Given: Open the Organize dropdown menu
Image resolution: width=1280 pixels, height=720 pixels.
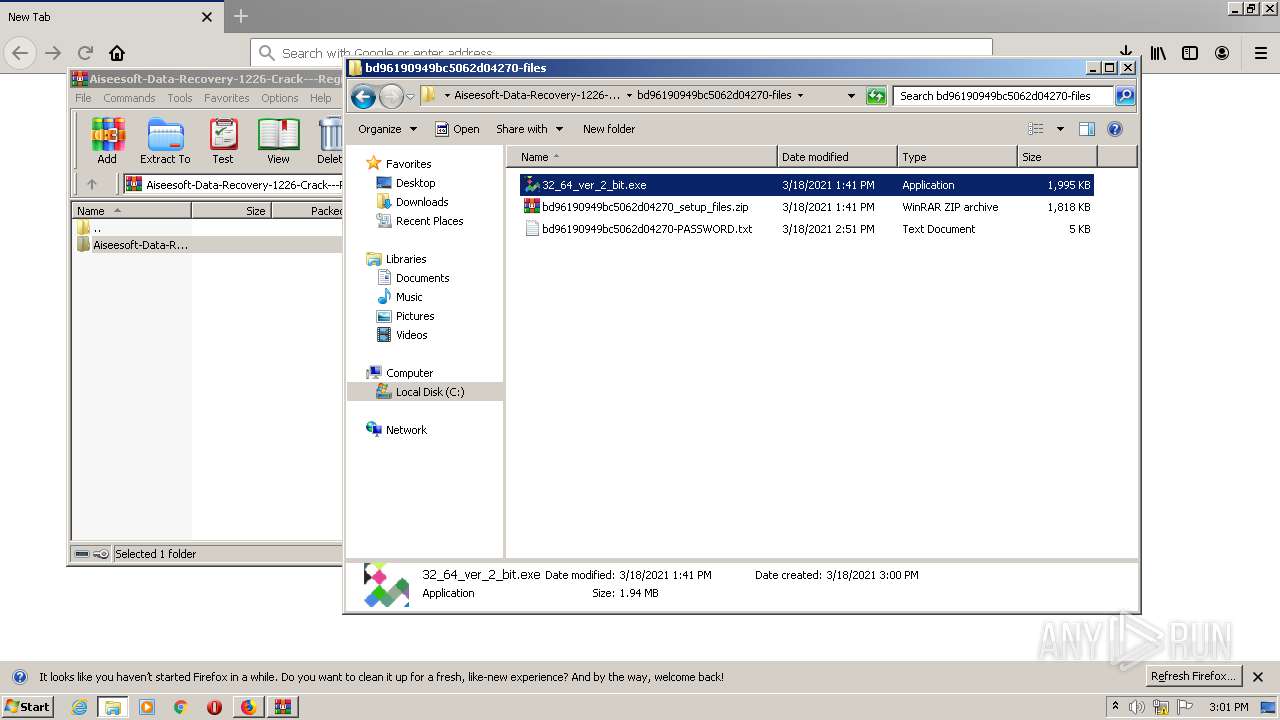Looking at the screenshot, I should tap(387, 129).
